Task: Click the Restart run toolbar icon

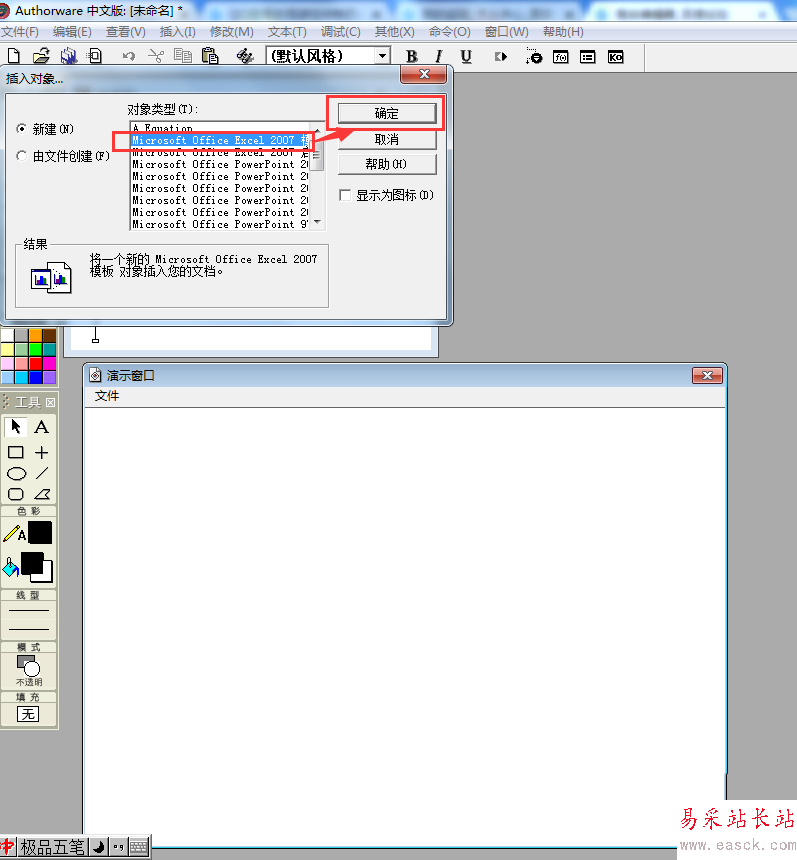Action: 501,56
